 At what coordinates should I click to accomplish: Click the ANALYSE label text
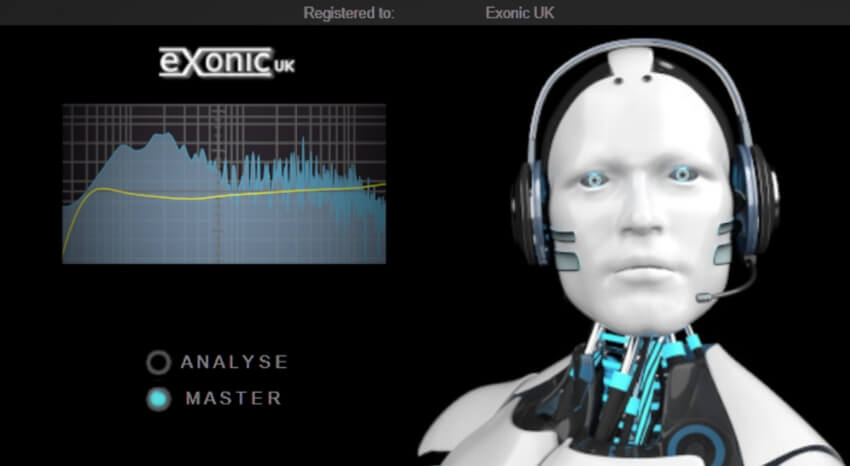click(234, 362)
